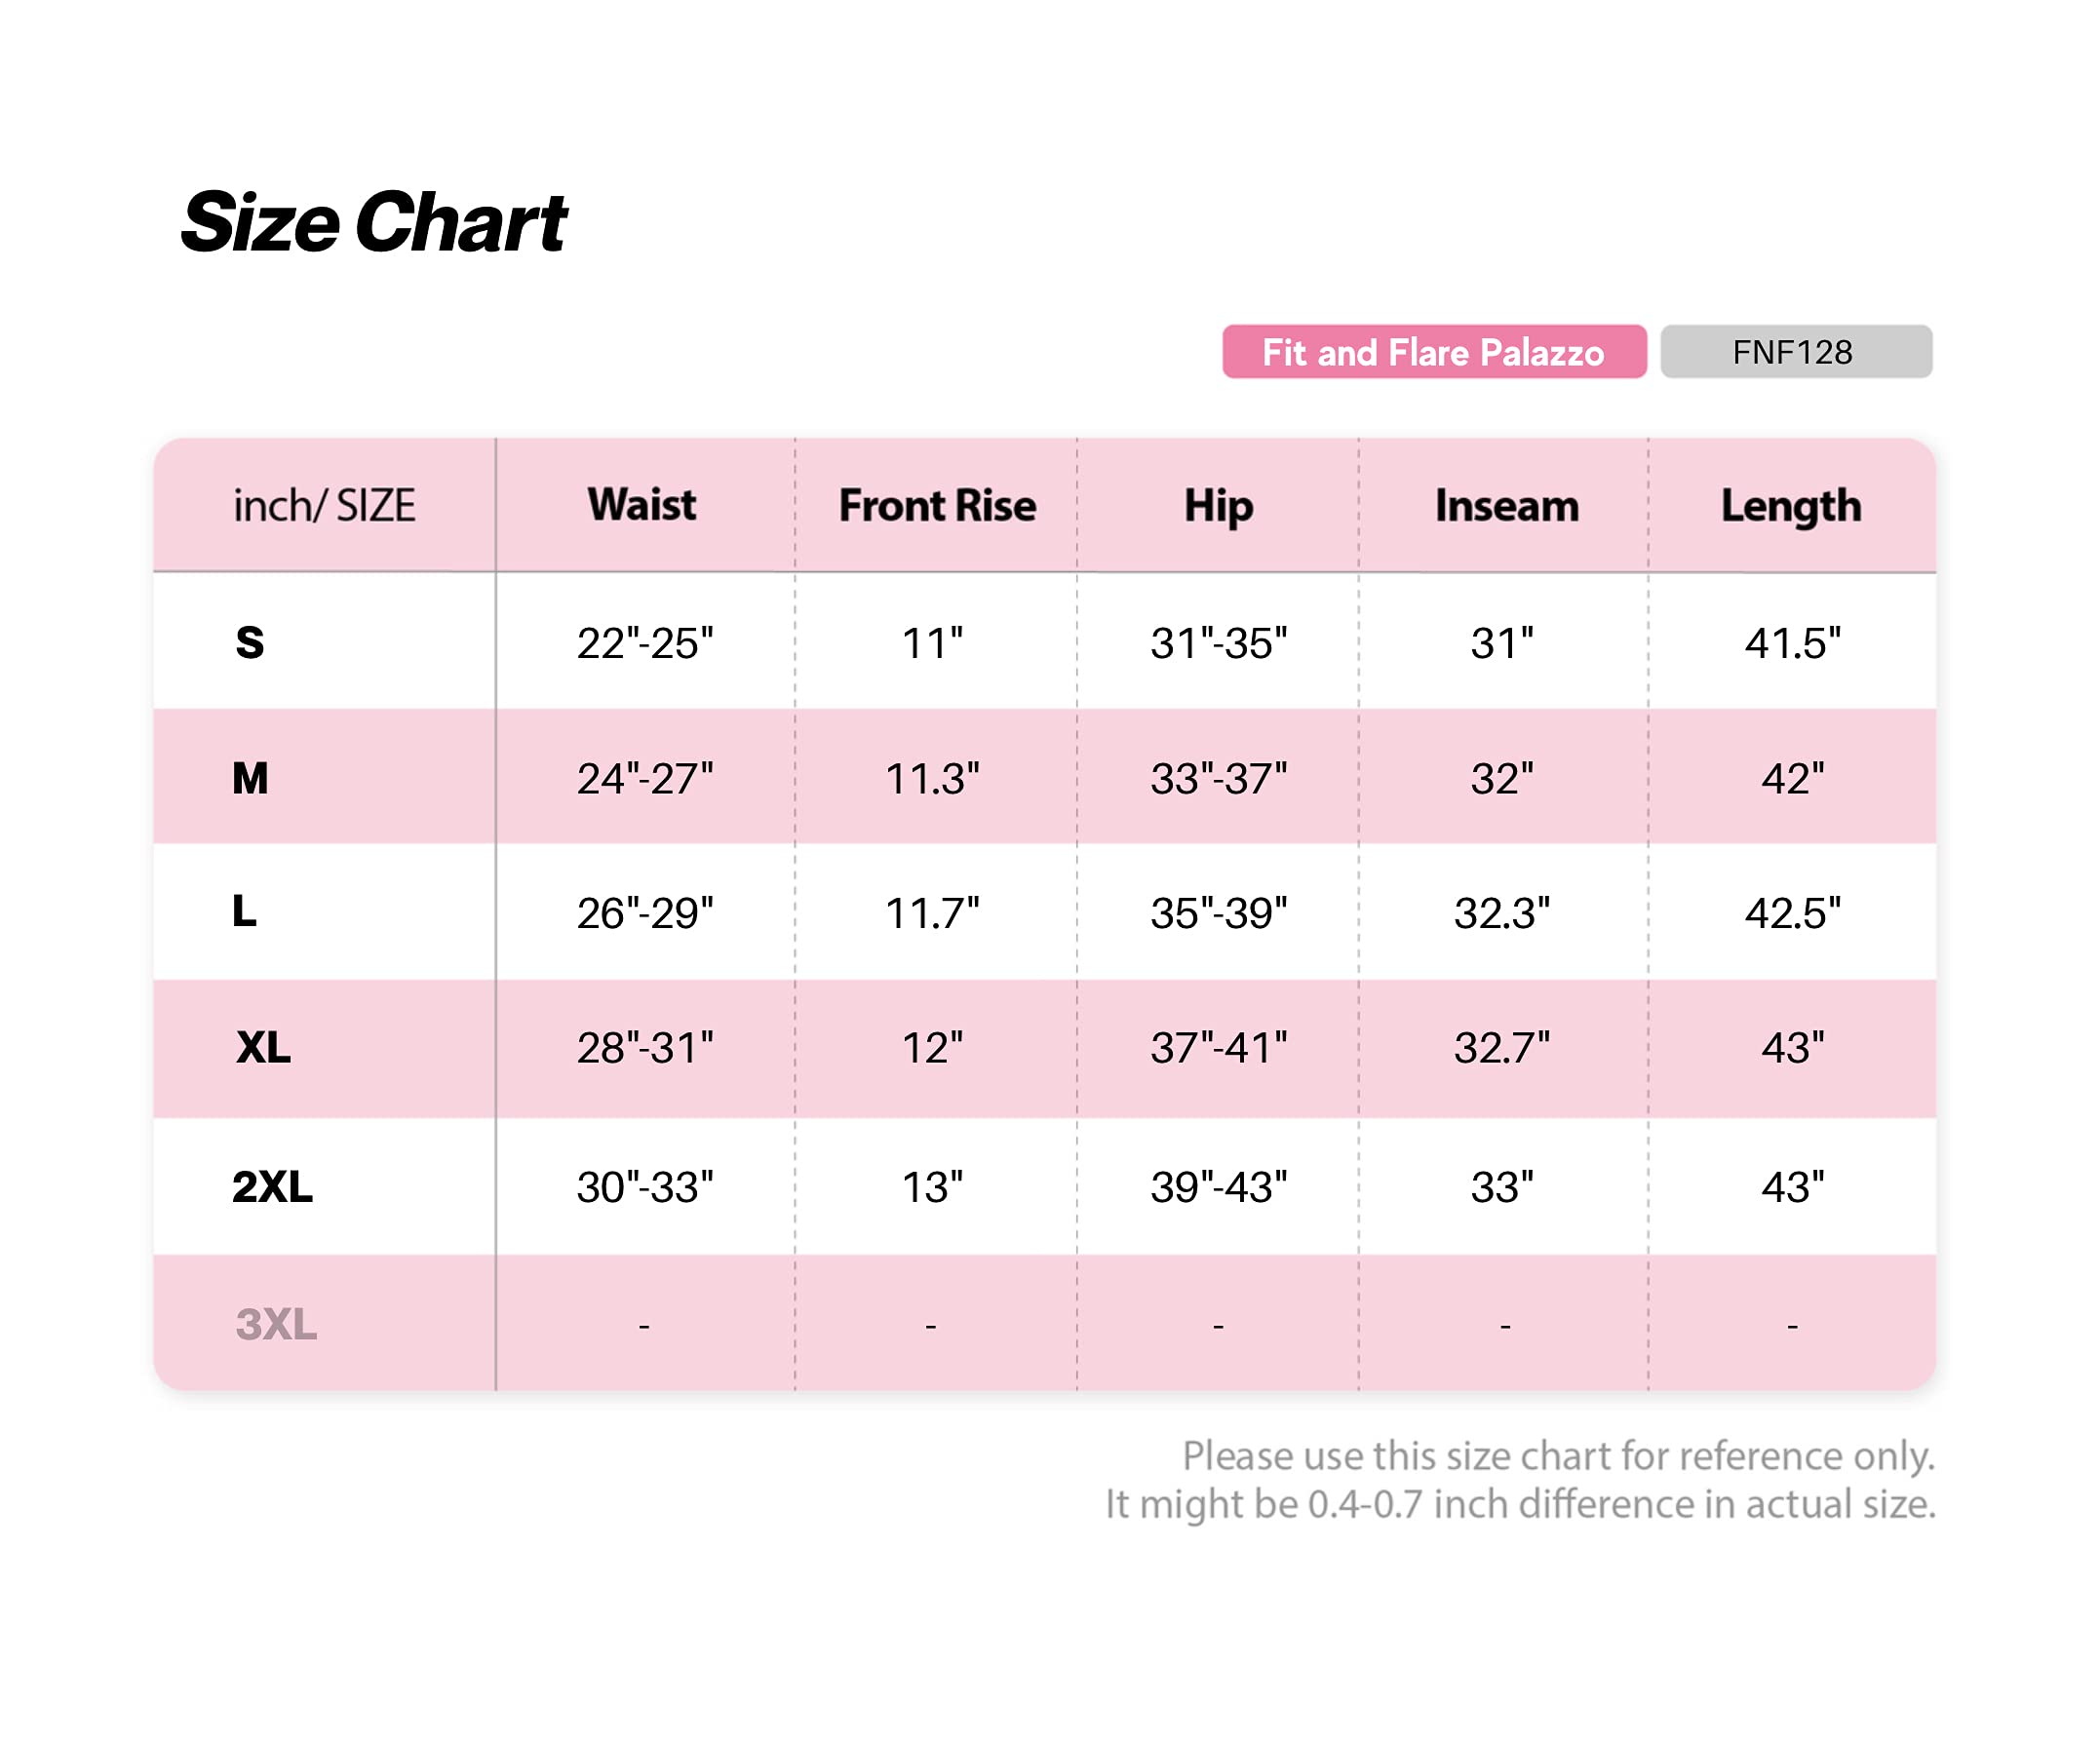The image size is (2100, 1743).
Task: Click the Size Chart title
Action: (374, 222)
